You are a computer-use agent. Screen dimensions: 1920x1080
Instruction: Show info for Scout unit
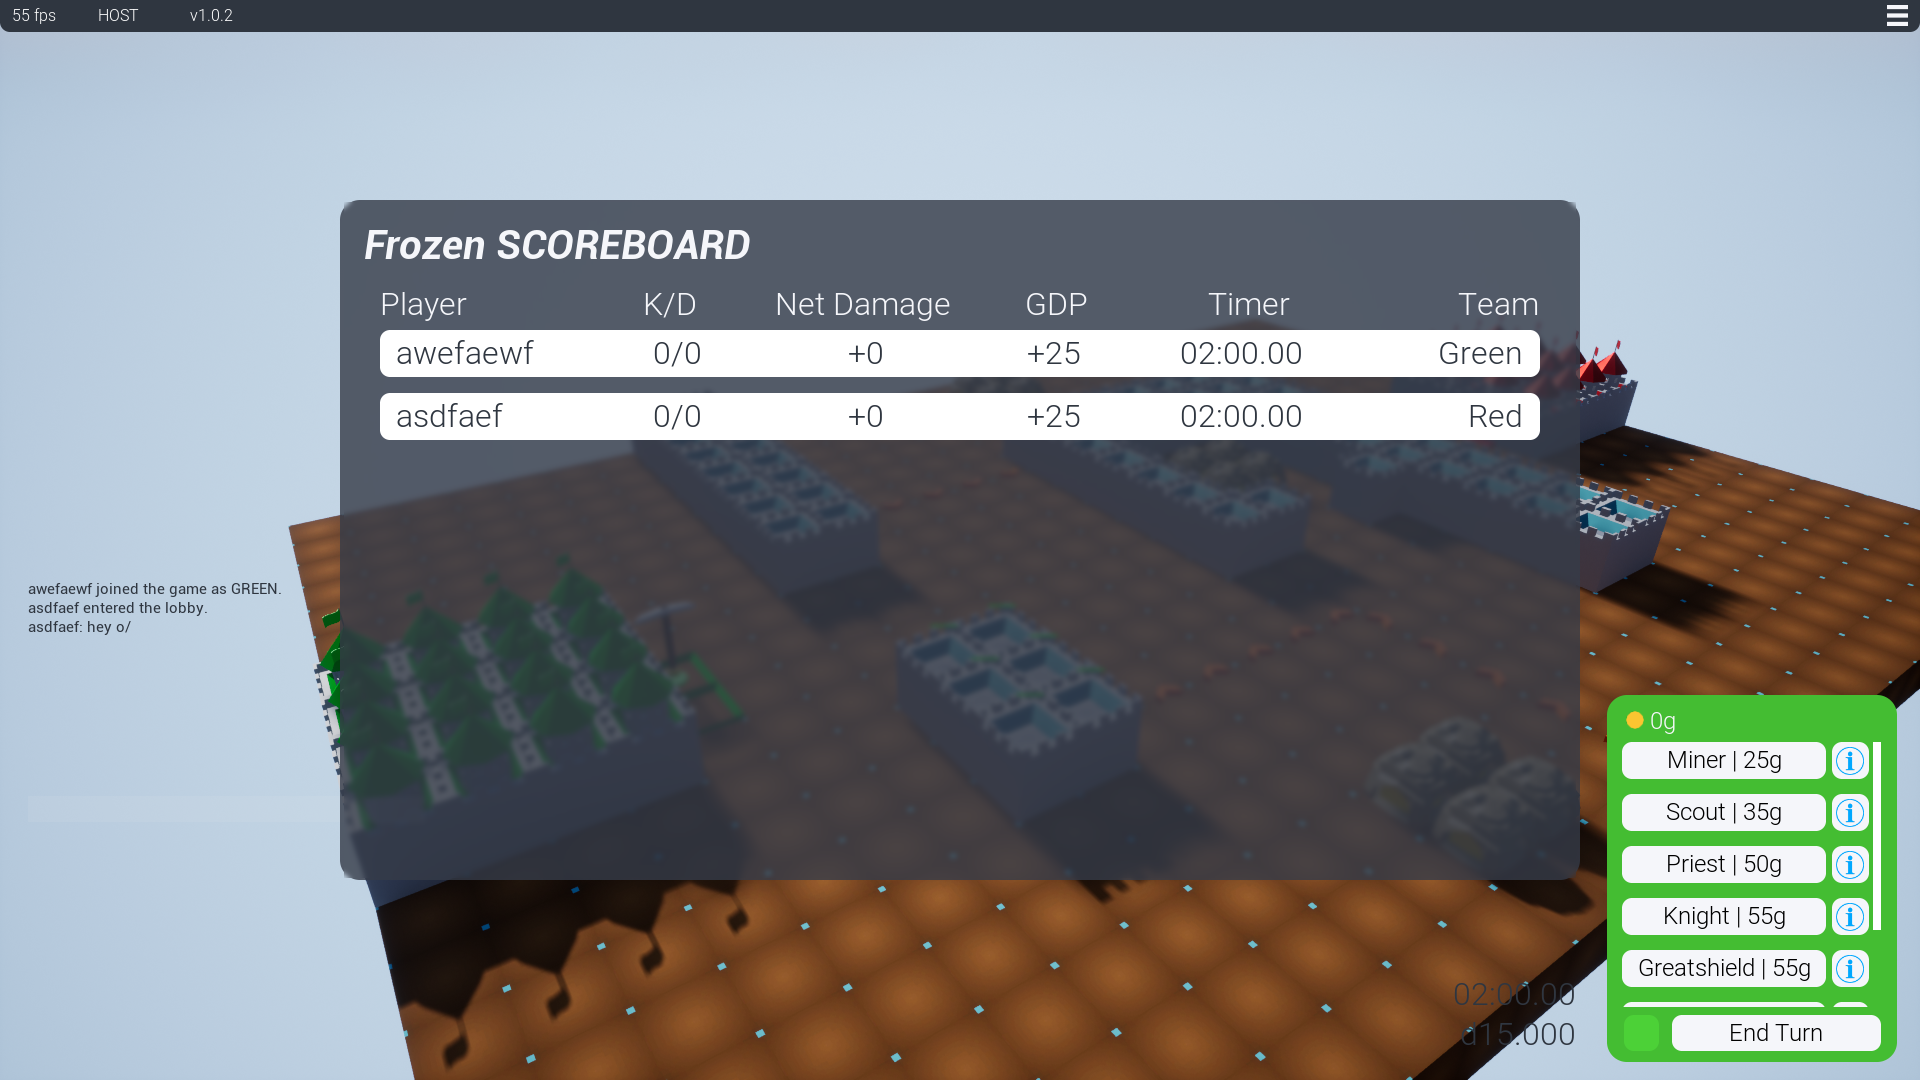(x=1849, y=813)
